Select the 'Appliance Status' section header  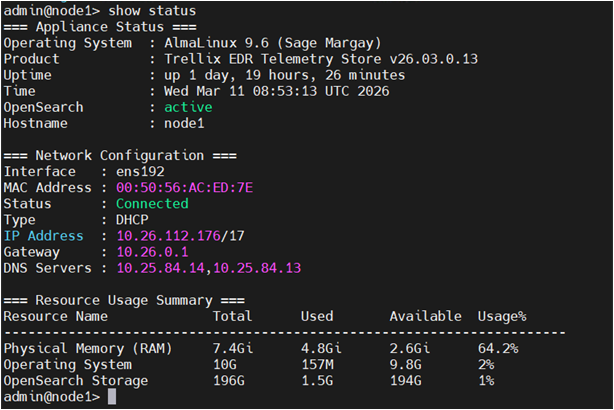(100, 27)
